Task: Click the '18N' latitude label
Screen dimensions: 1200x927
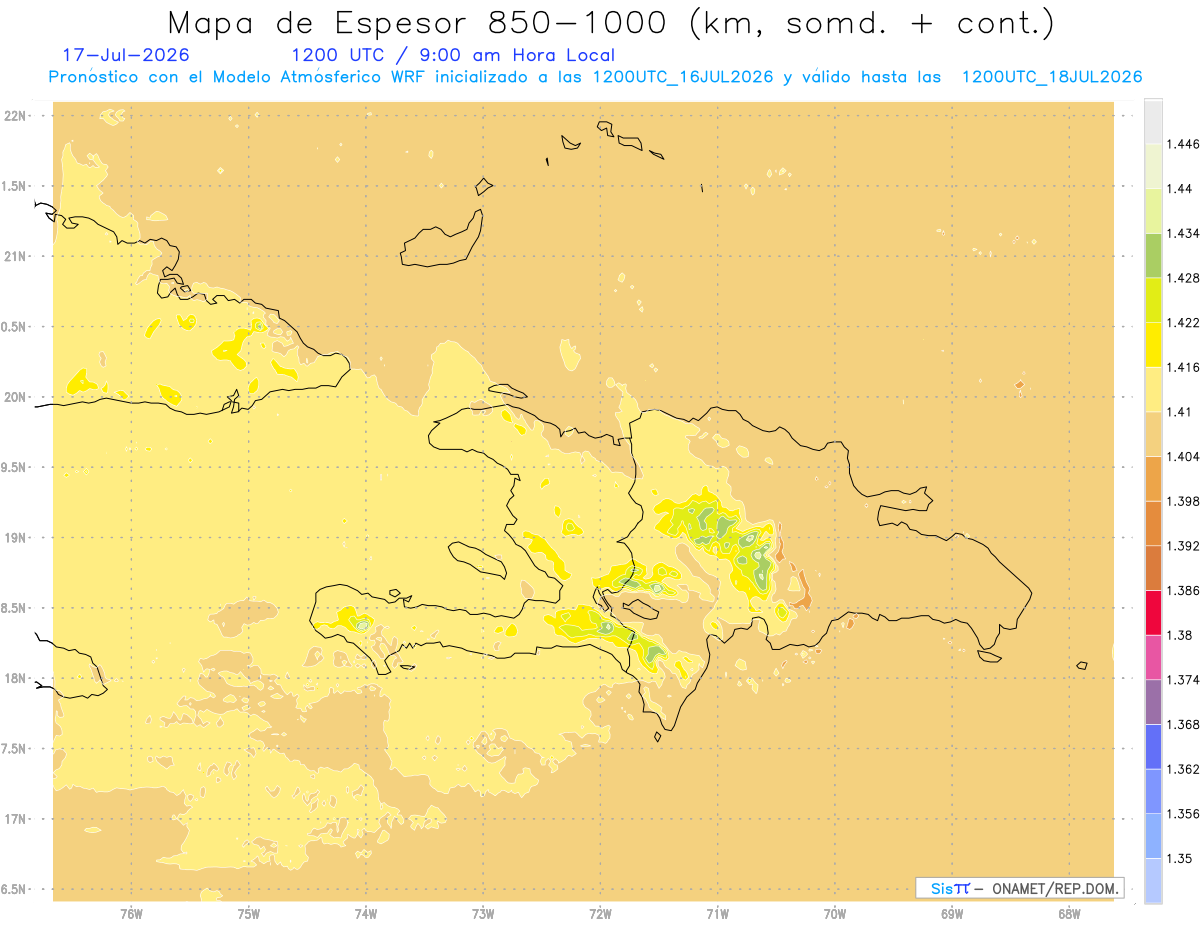Action: coord(16,678)
